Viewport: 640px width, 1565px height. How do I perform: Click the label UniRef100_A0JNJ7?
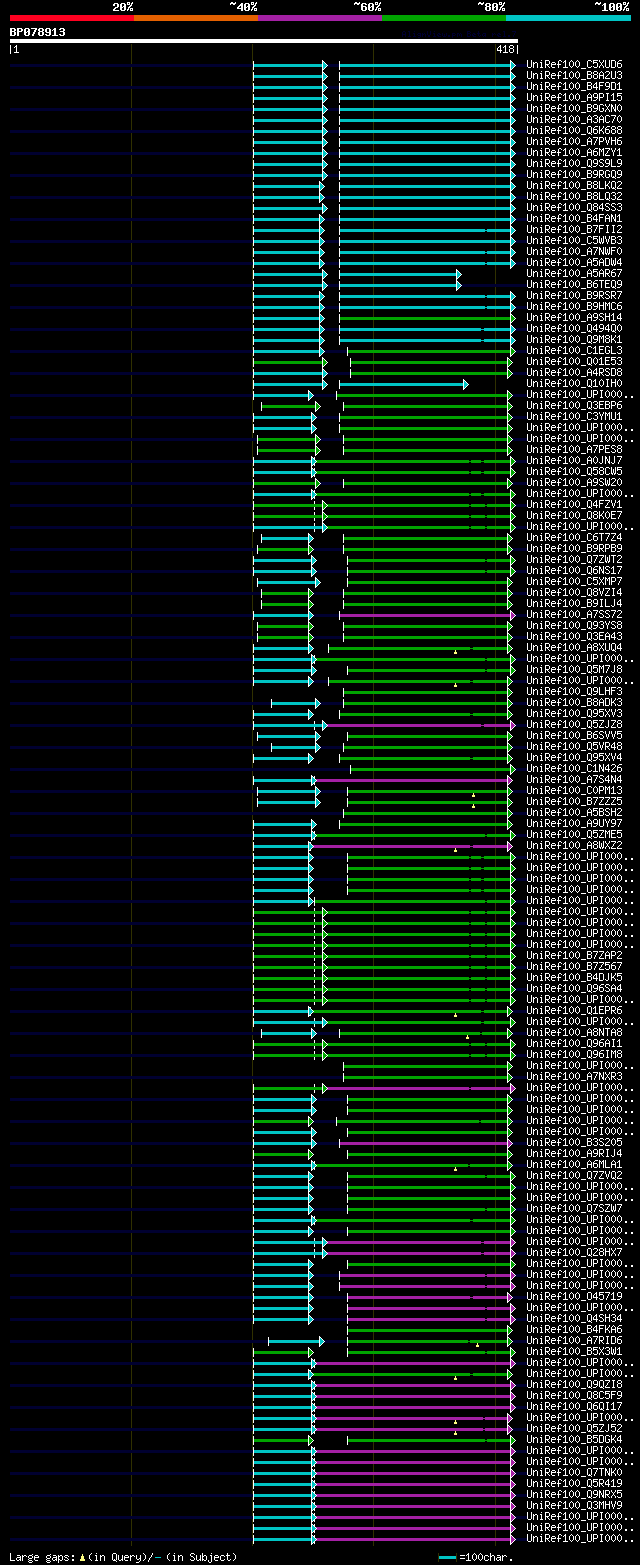(574, 460)
